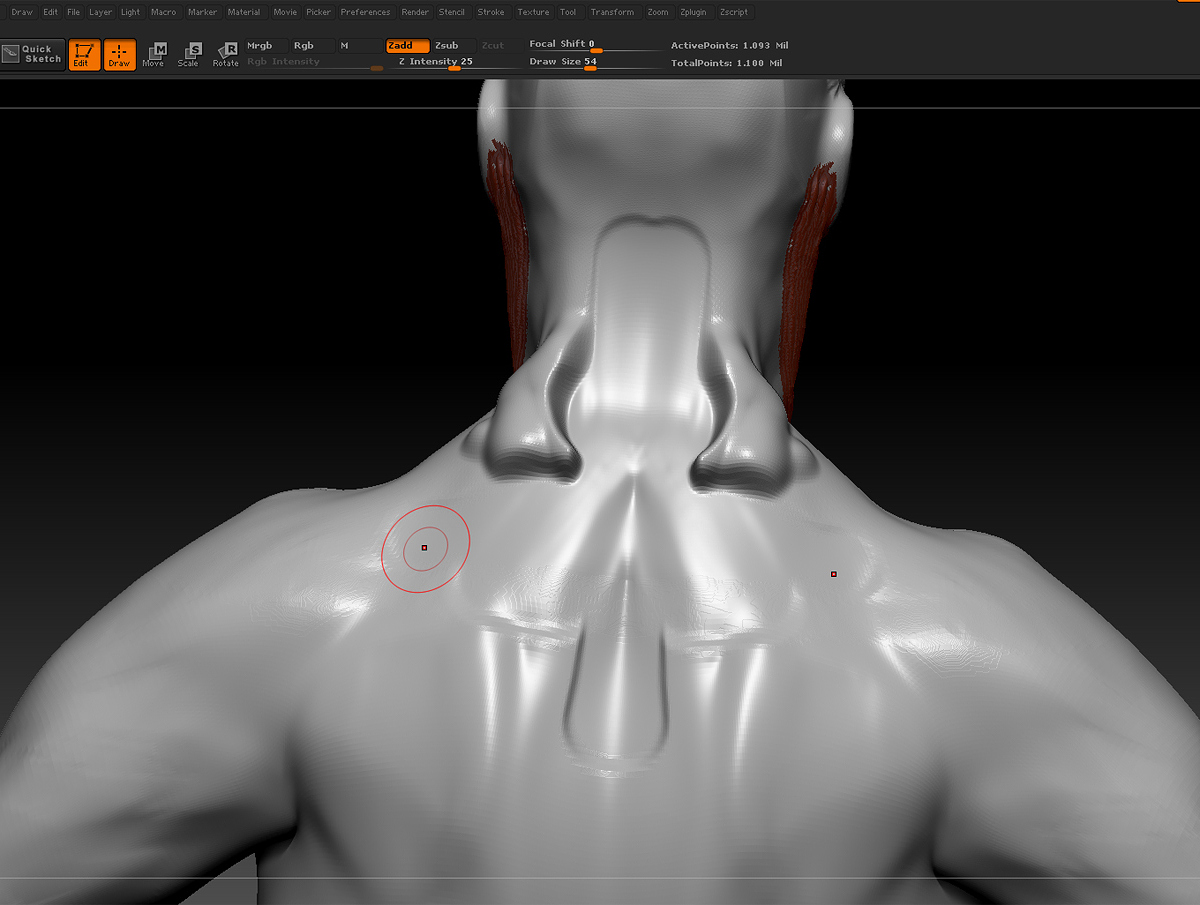The height and width of the screenshot is (905, 1200).
Task: Expand the Preferences menu
Action: (365, 12)
